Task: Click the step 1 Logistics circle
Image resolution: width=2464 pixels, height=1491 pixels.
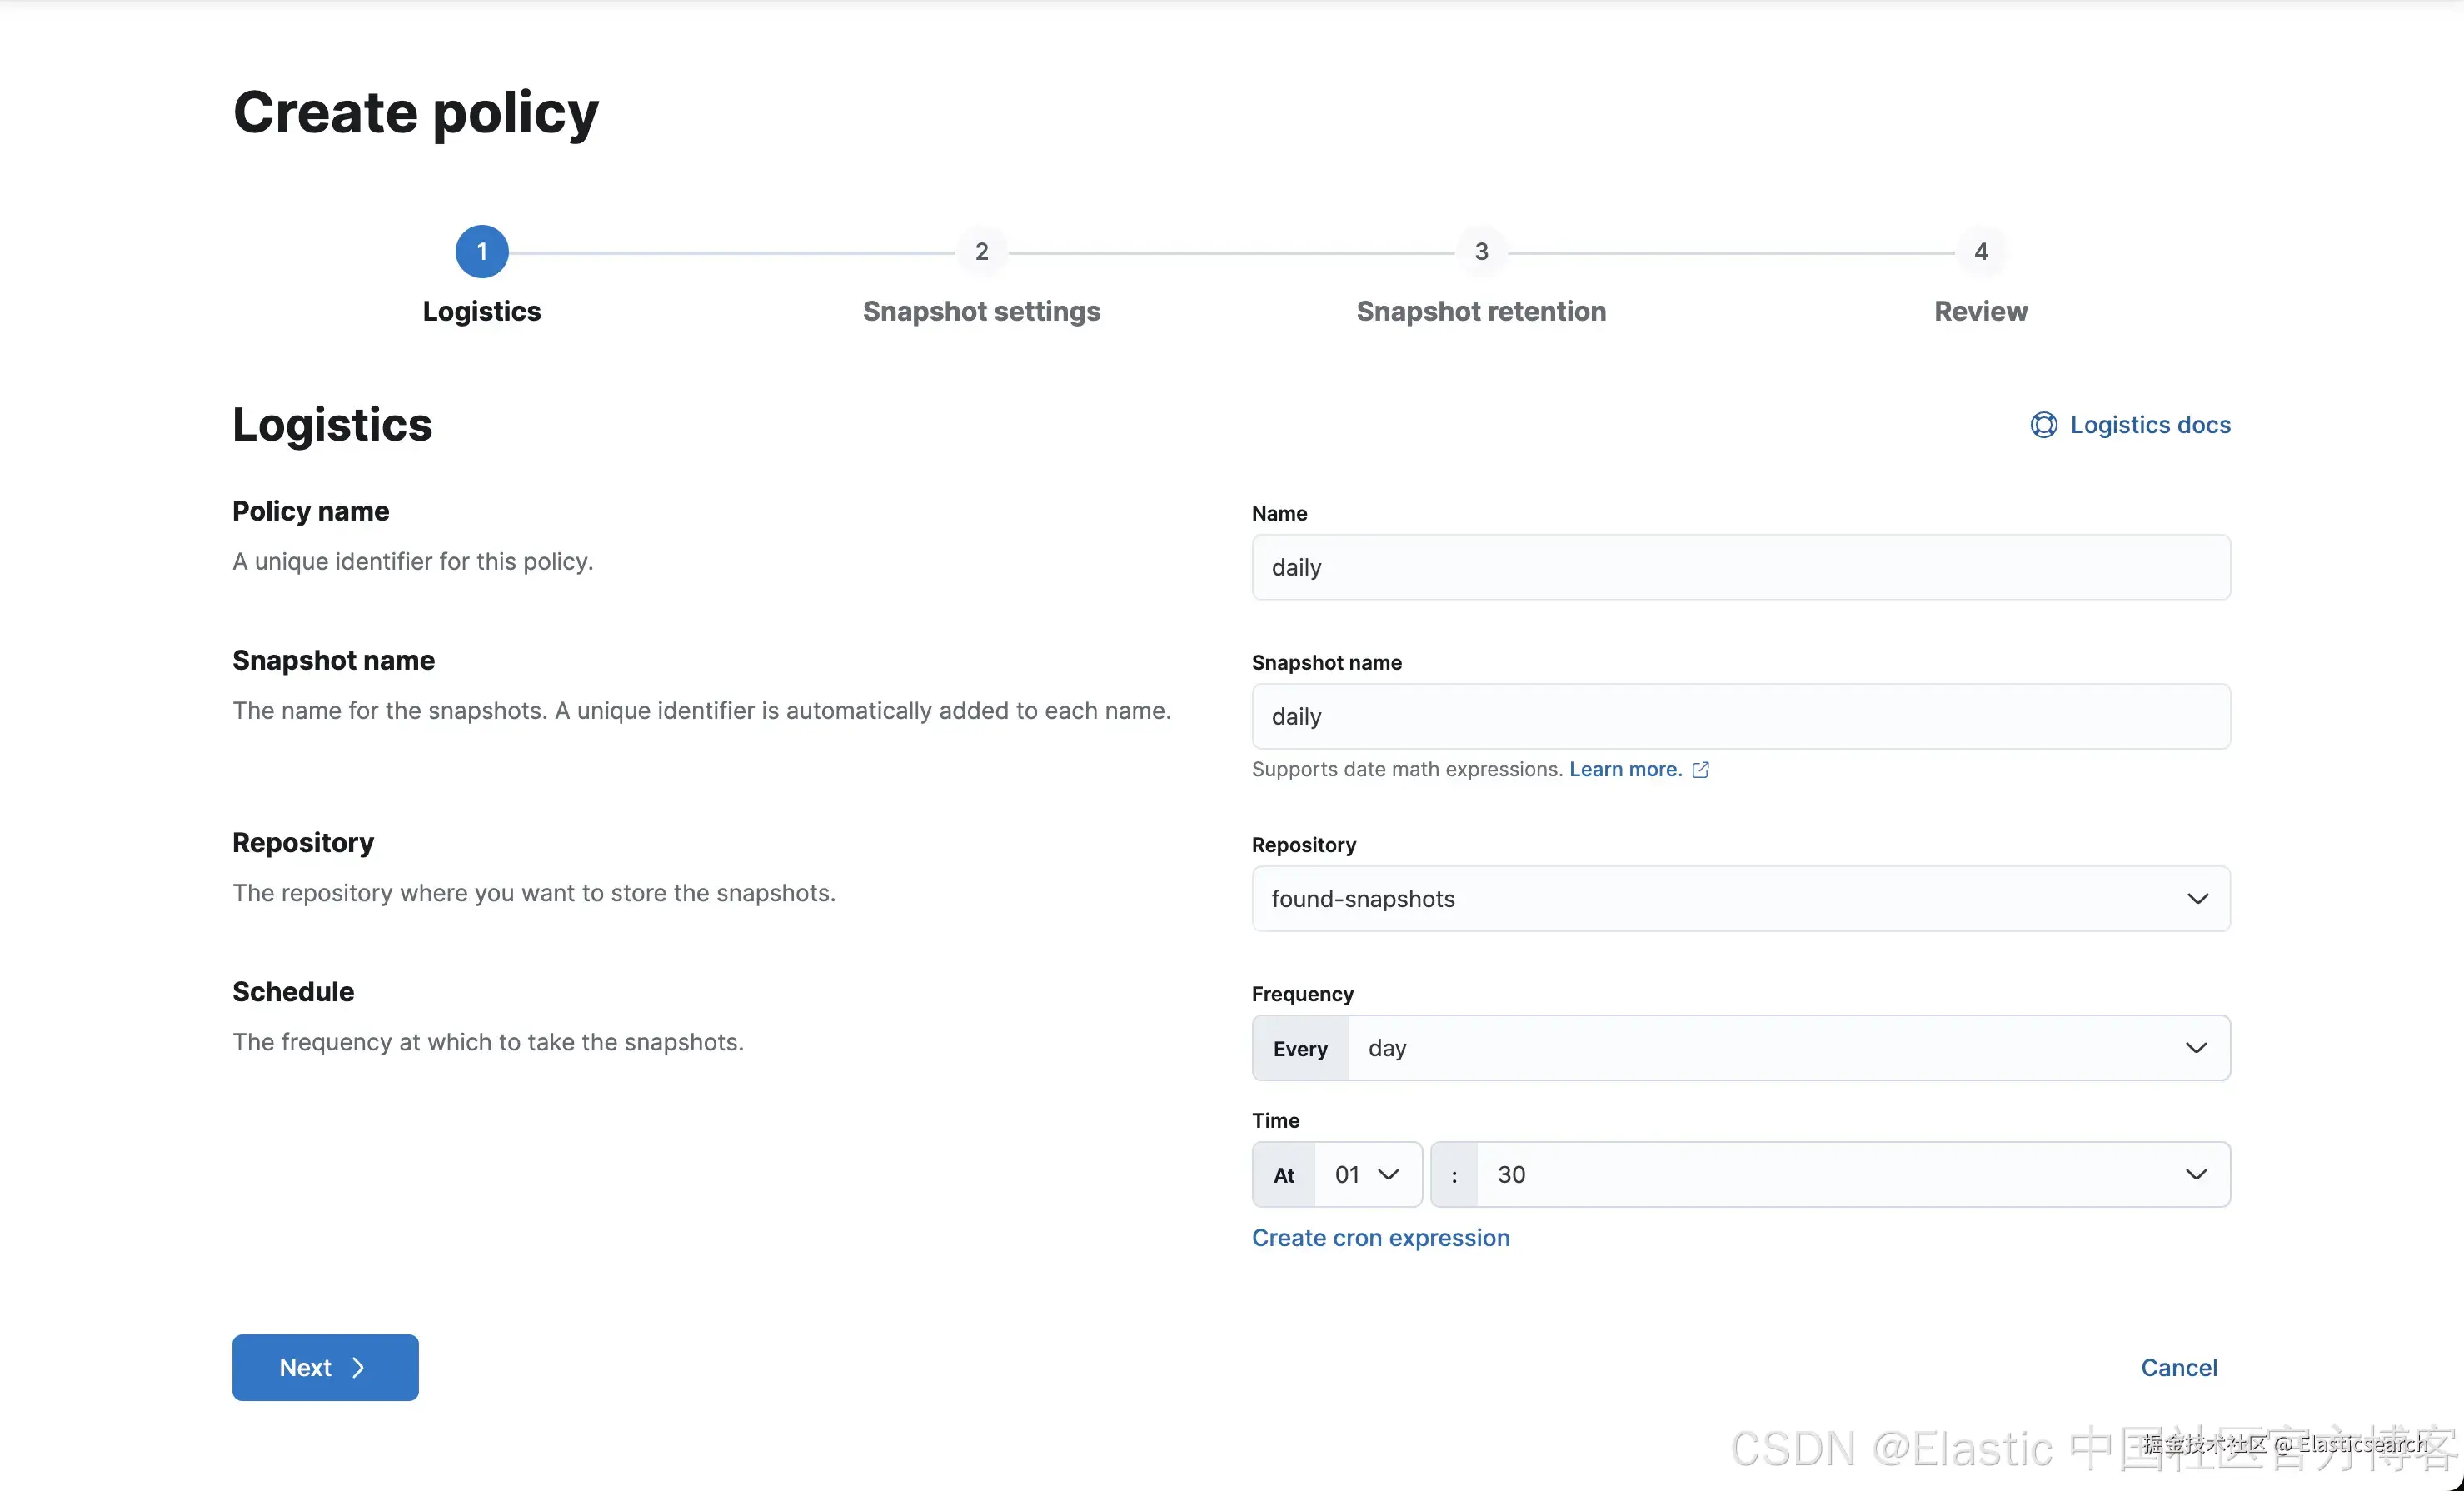Action: tap(482, 251)
